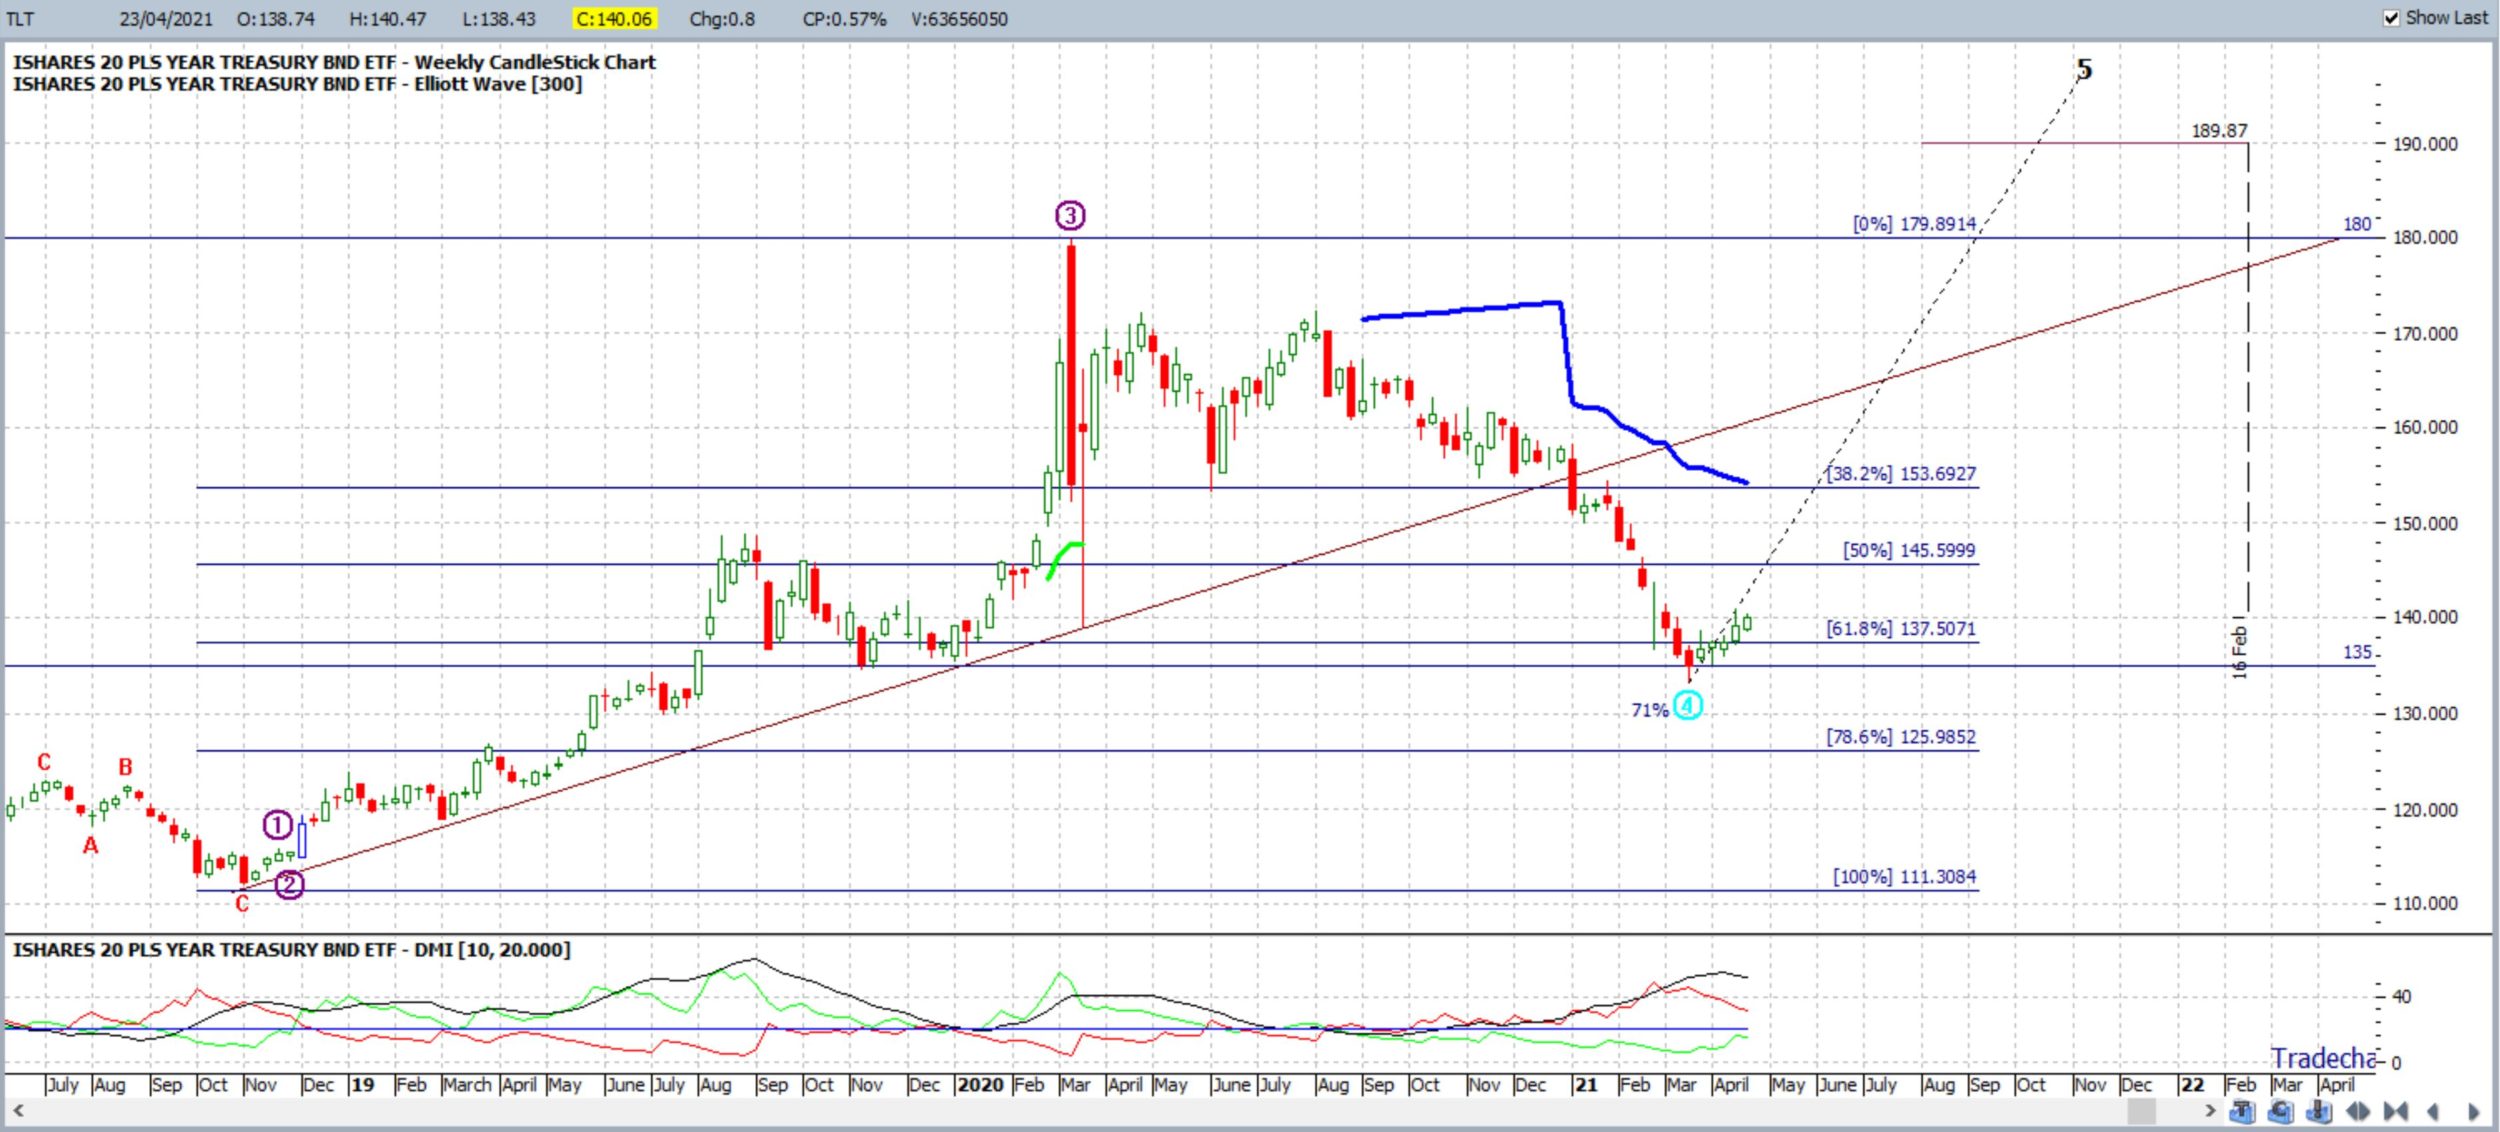Click the horizontal scrollbar thumb
The height and width of the screenshot is (1132, 2500).
pyautogui.click(x=2142, y=1111)
